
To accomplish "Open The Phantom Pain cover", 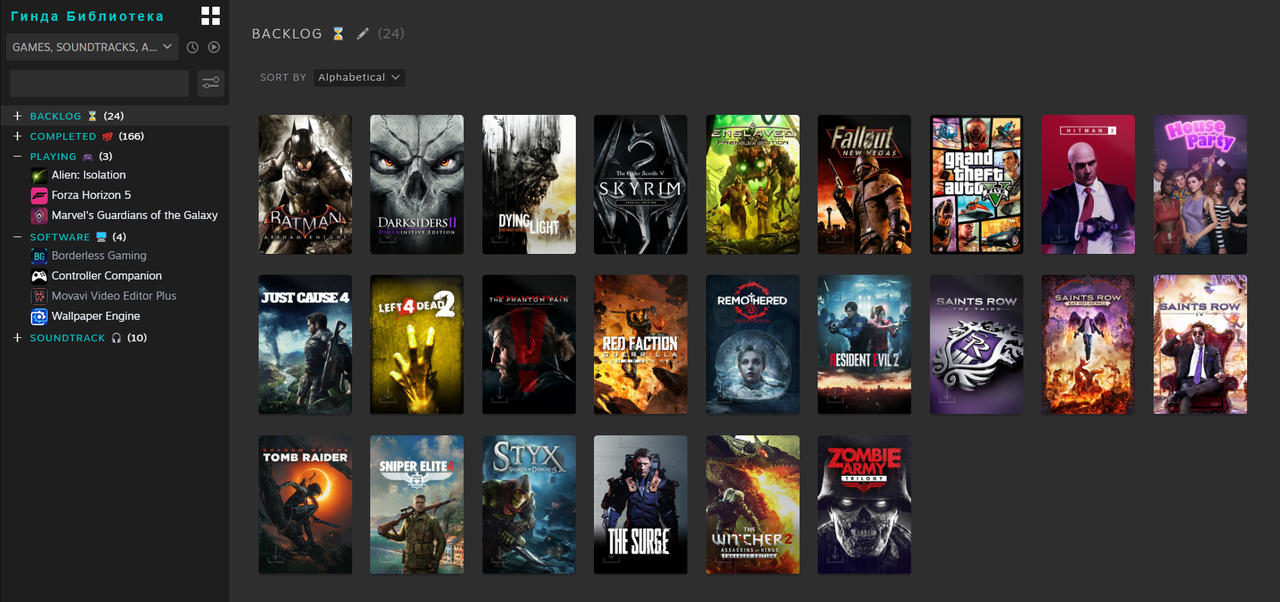I will click(x=529, y=345).
